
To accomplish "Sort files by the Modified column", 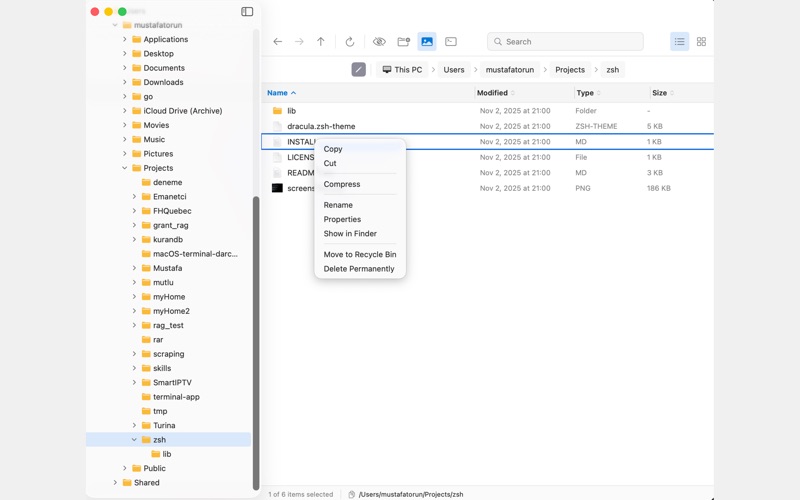I will [x=496, y=93].
